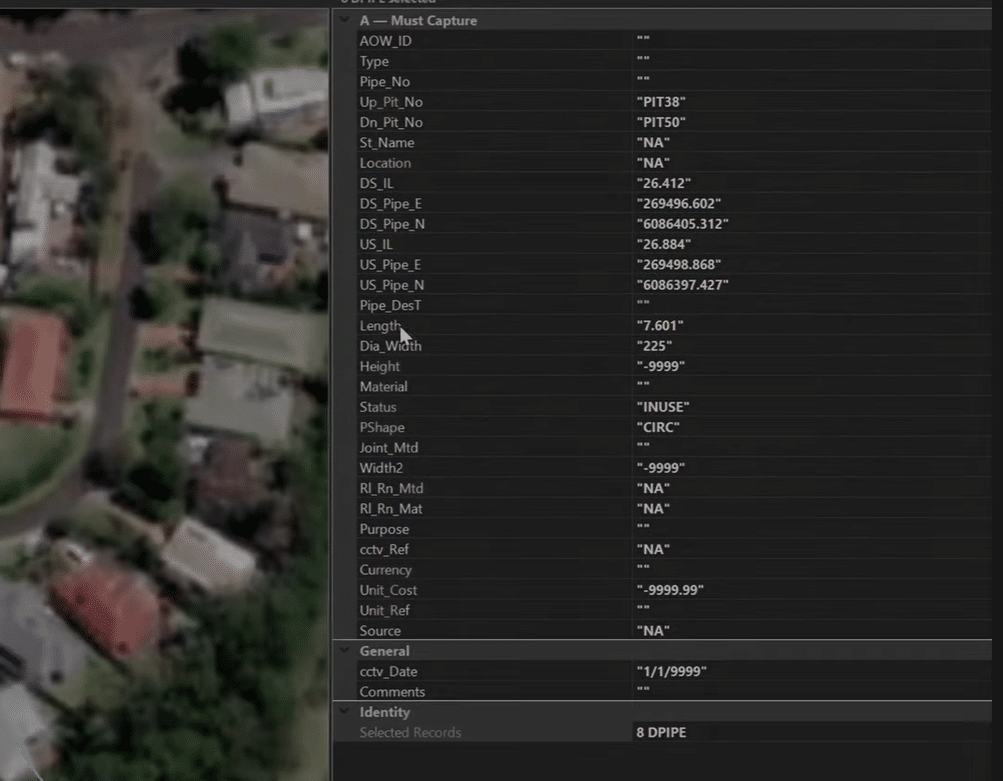The height and width of the screenshot is (781, 1003).
Task: Click the "Currency" attribute label
Action: (x=385, y=570)
